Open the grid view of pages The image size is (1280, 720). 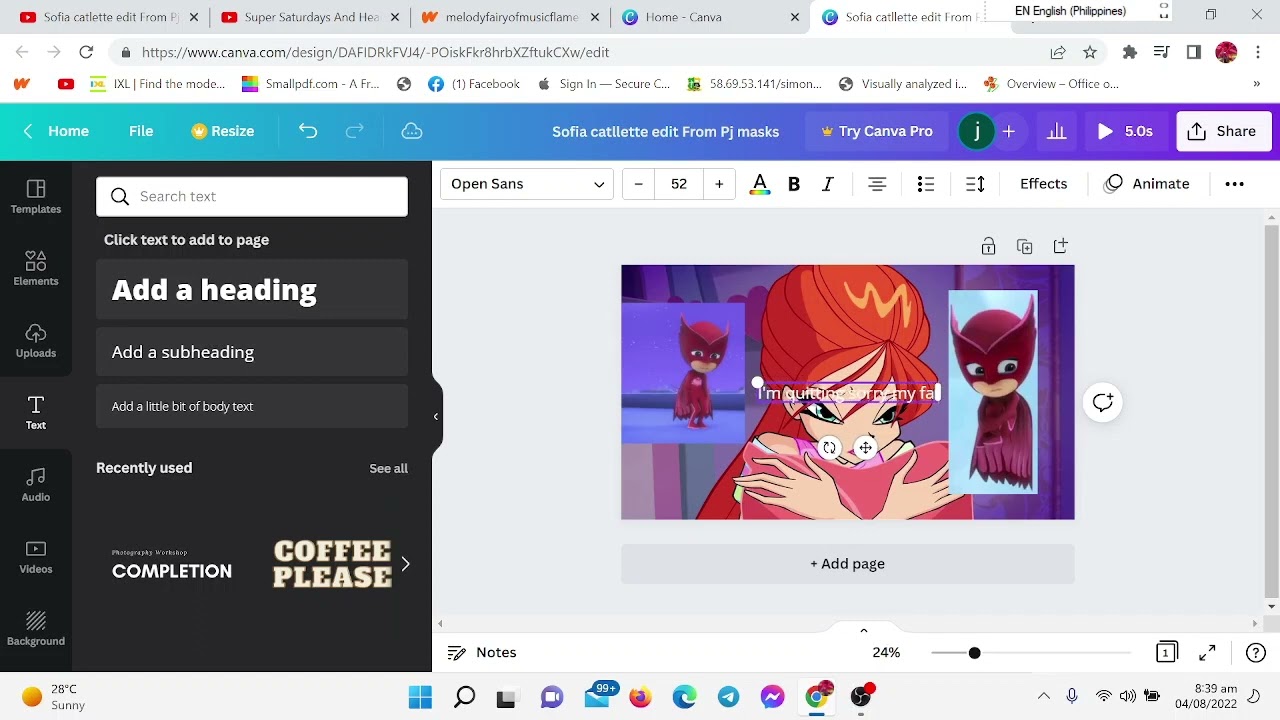1166,653
